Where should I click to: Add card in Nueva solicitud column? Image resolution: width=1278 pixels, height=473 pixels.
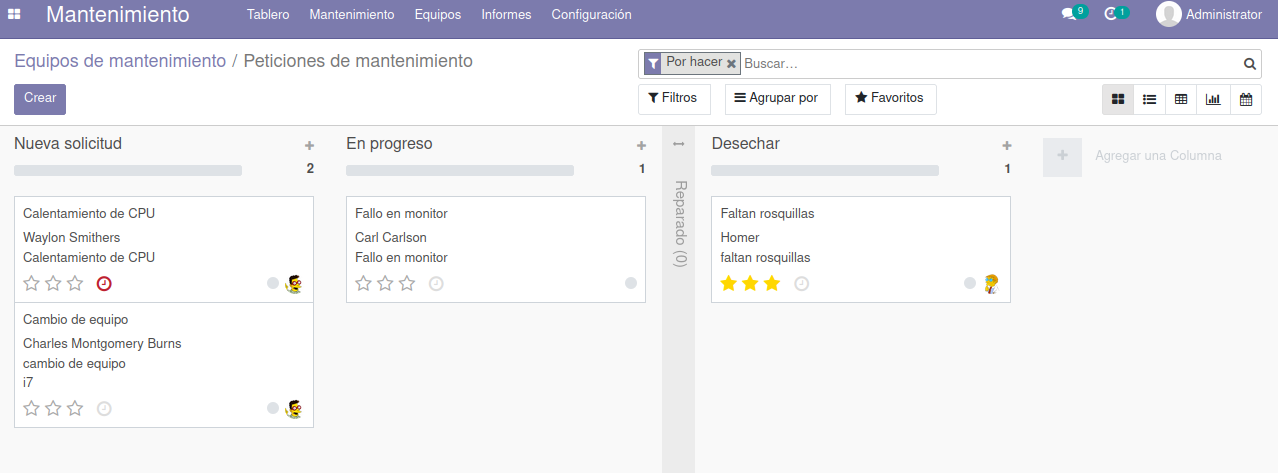point(309,146)
